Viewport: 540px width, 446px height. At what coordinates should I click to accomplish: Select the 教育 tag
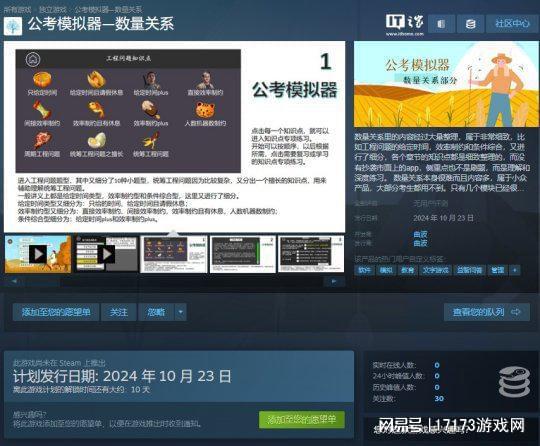click(x=407, y=270)
